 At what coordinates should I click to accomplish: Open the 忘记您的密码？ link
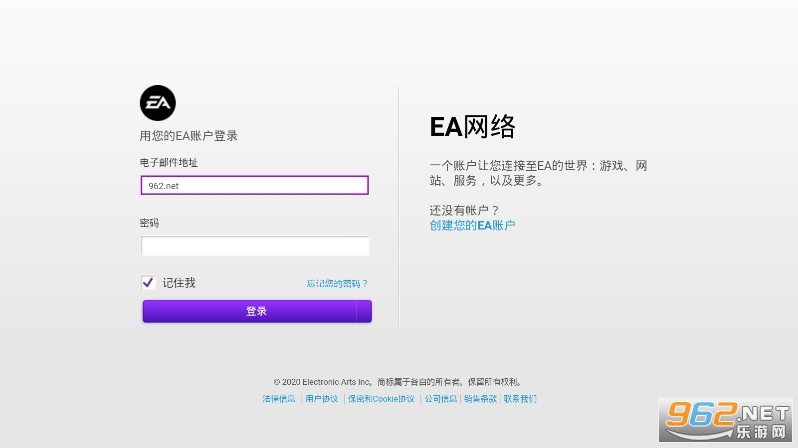337,284
